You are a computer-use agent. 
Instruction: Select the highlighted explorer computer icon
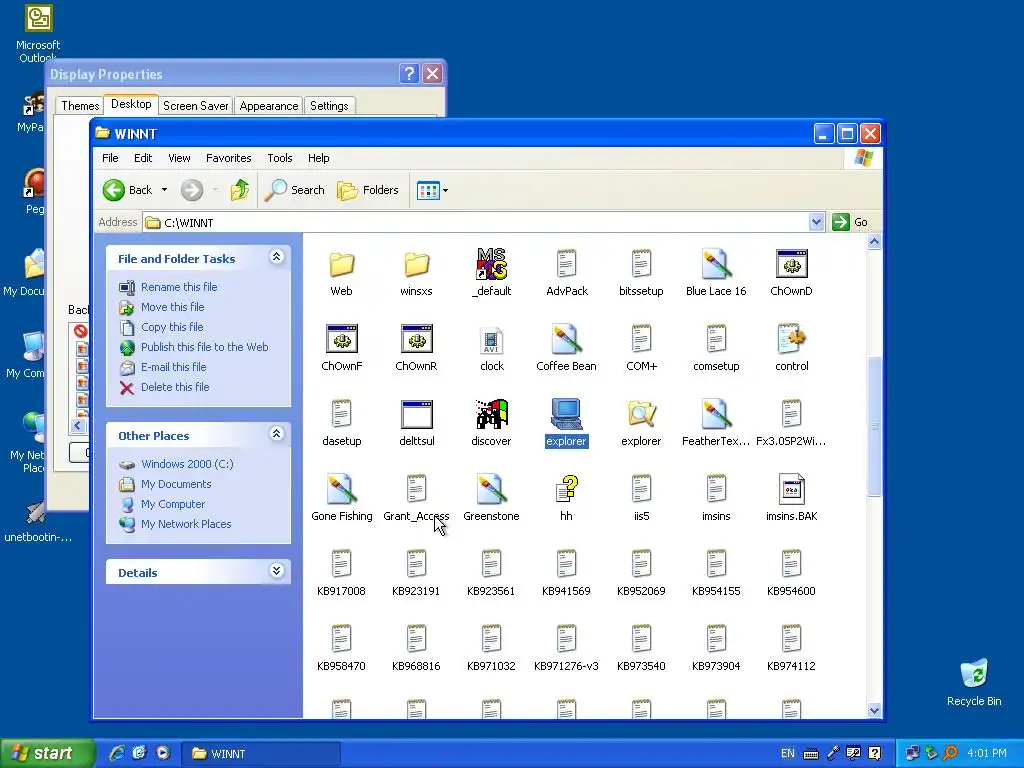pyautogui.click(x=566, y=414)
